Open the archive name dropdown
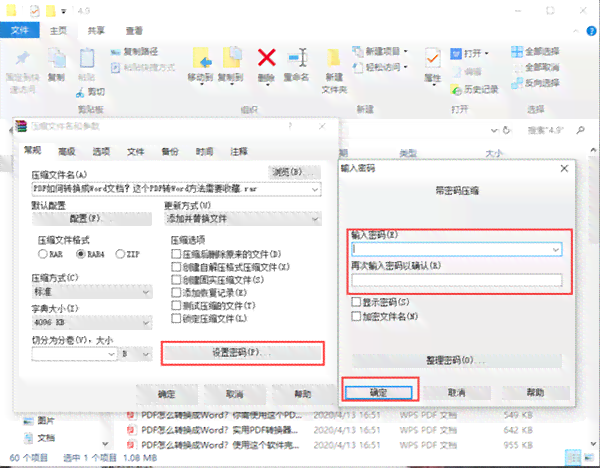 [315, 189]
